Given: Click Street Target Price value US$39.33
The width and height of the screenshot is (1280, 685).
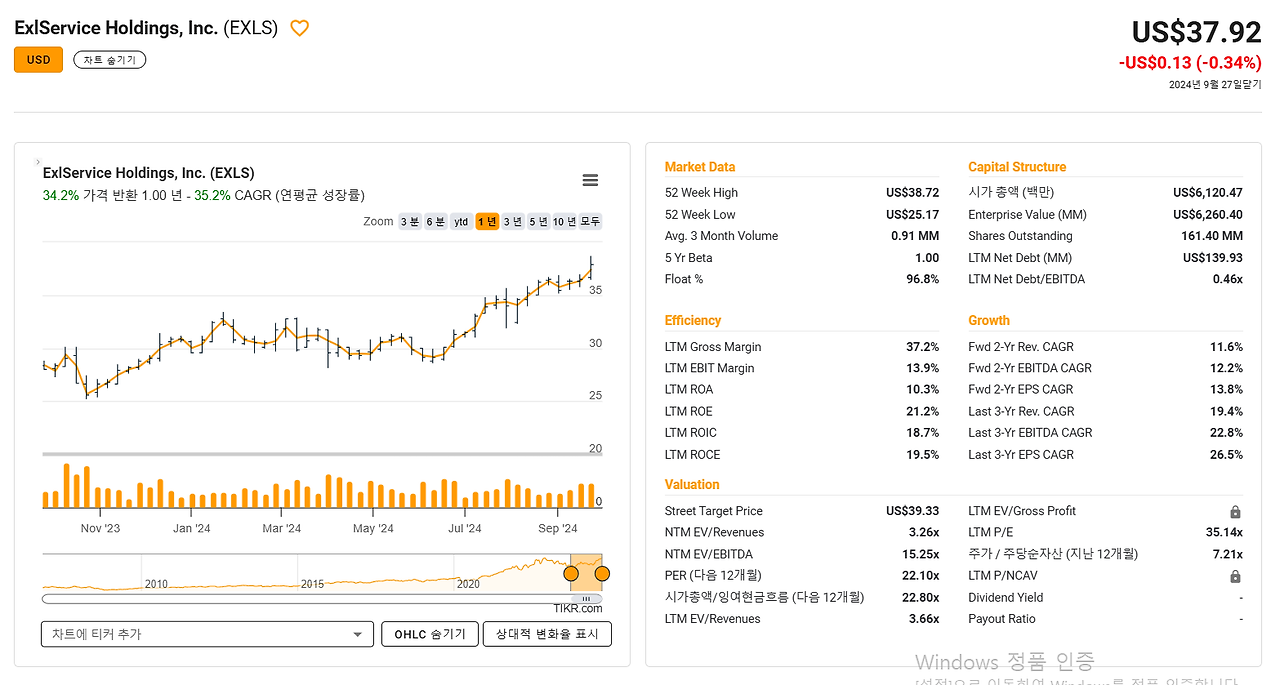Looking at the screenshot, I should (x=912, y=511).
